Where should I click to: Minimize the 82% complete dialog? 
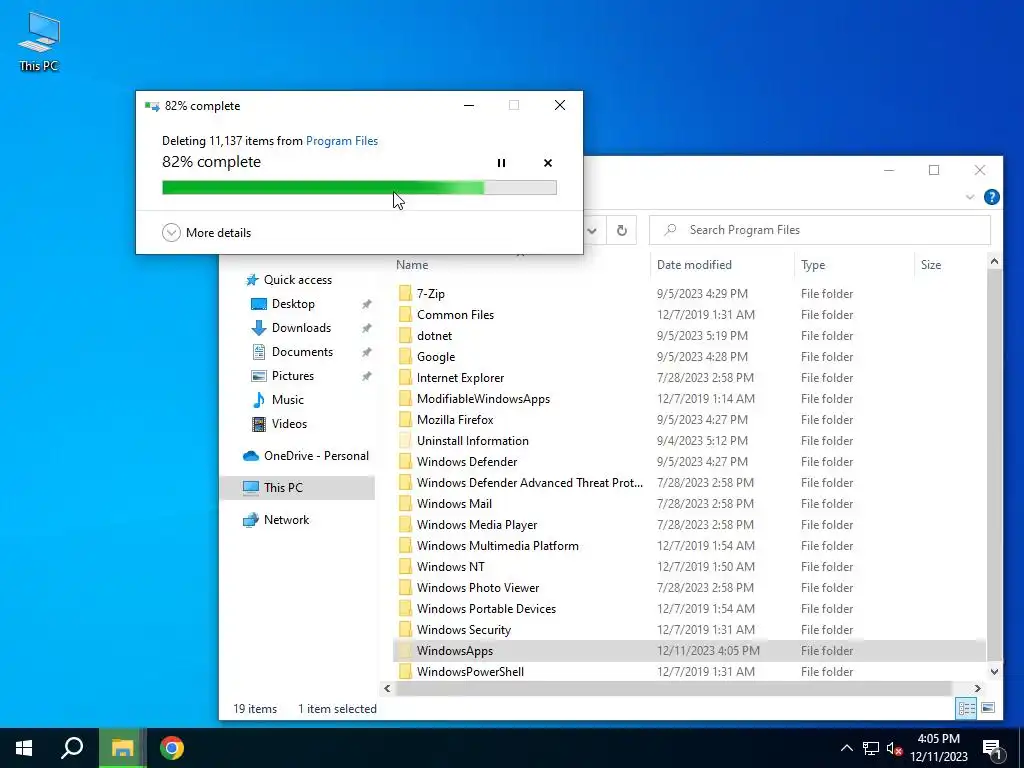coord(469,105)
